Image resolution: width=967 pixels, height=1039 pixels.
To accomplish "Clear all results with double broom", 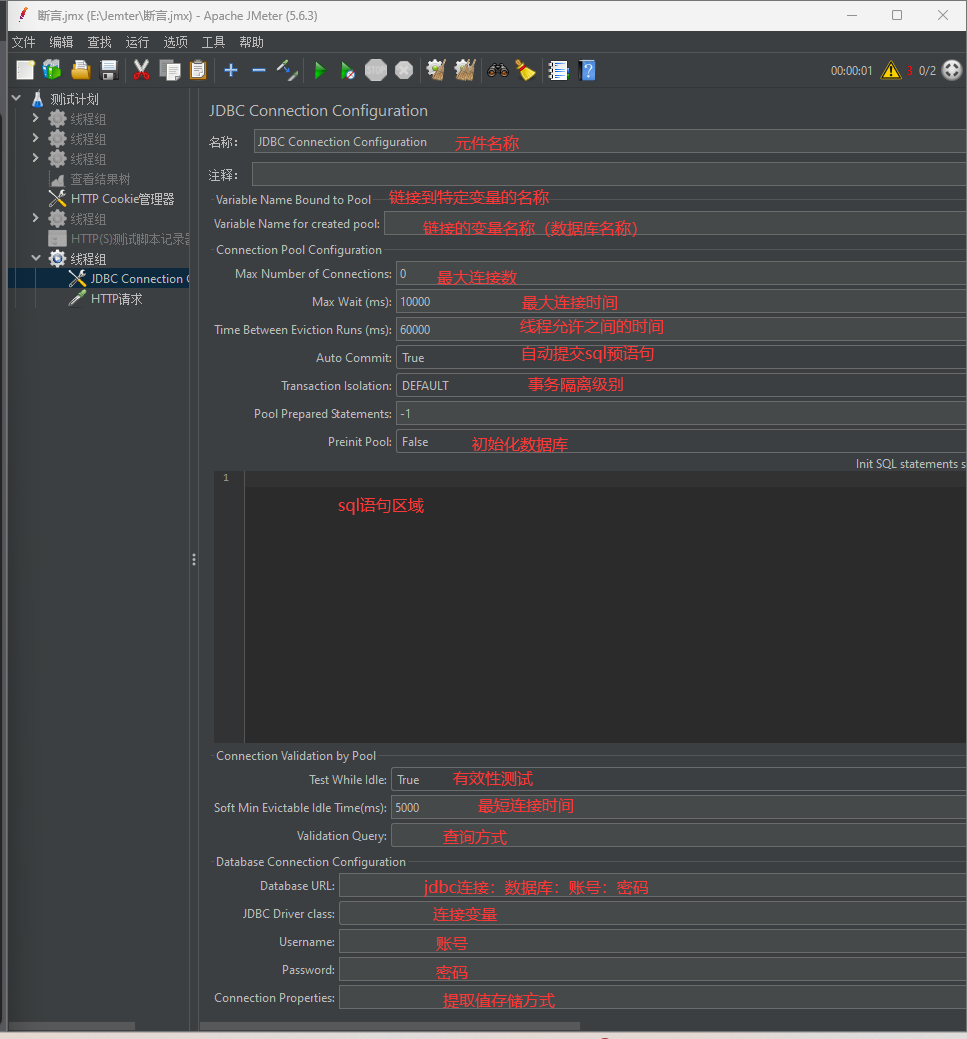I will pyautogui.click(x=465, y=70).
